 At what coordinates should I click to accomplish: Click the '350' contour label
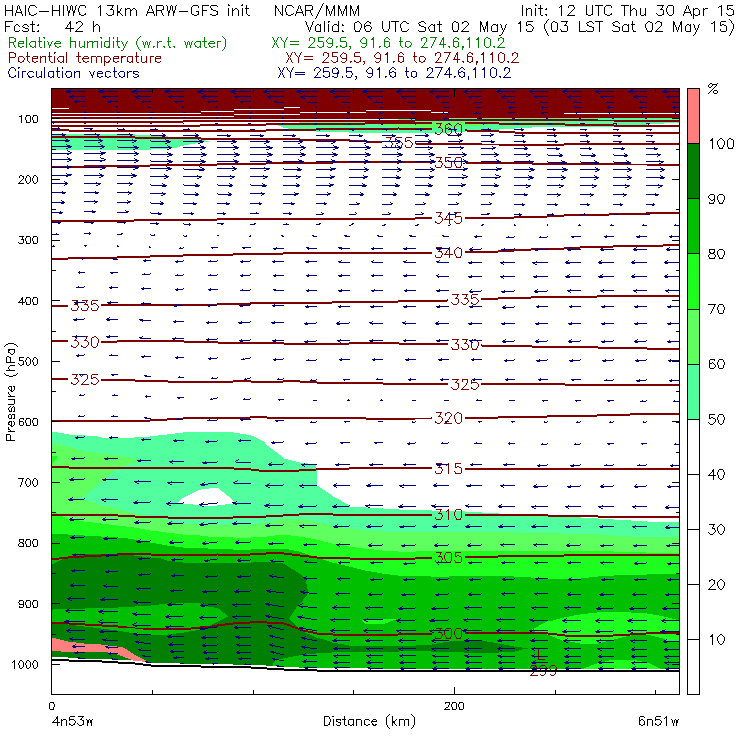click(x=448, y=162)
